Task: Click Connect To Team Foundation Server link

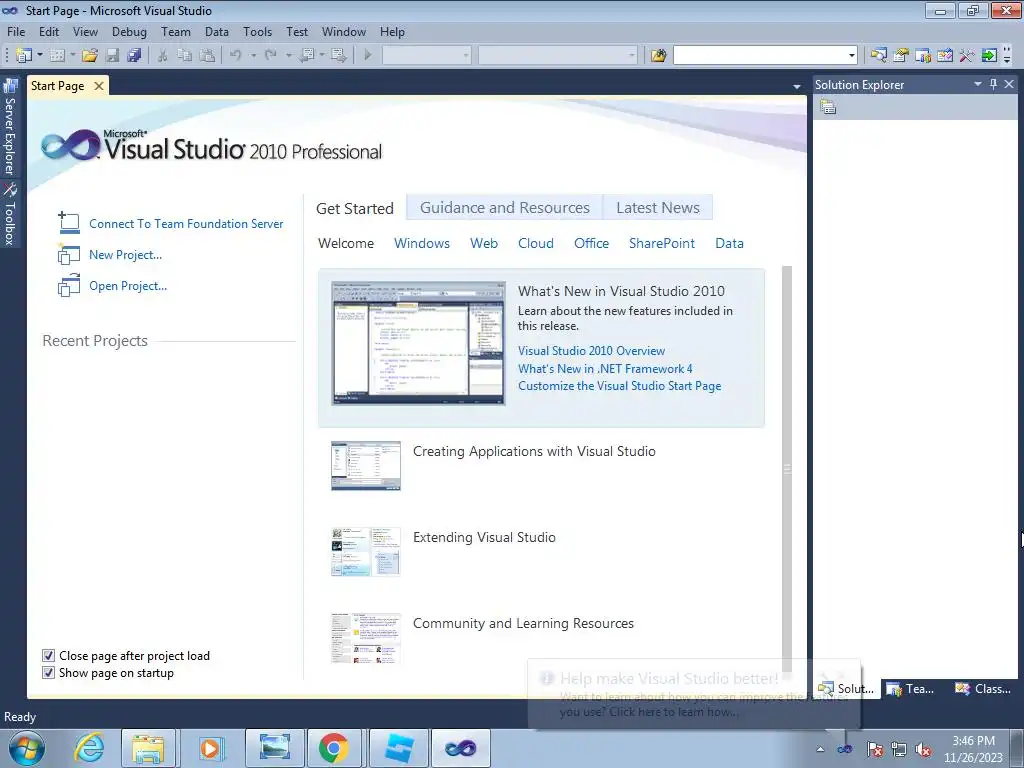Action: [x=186, y=223]
